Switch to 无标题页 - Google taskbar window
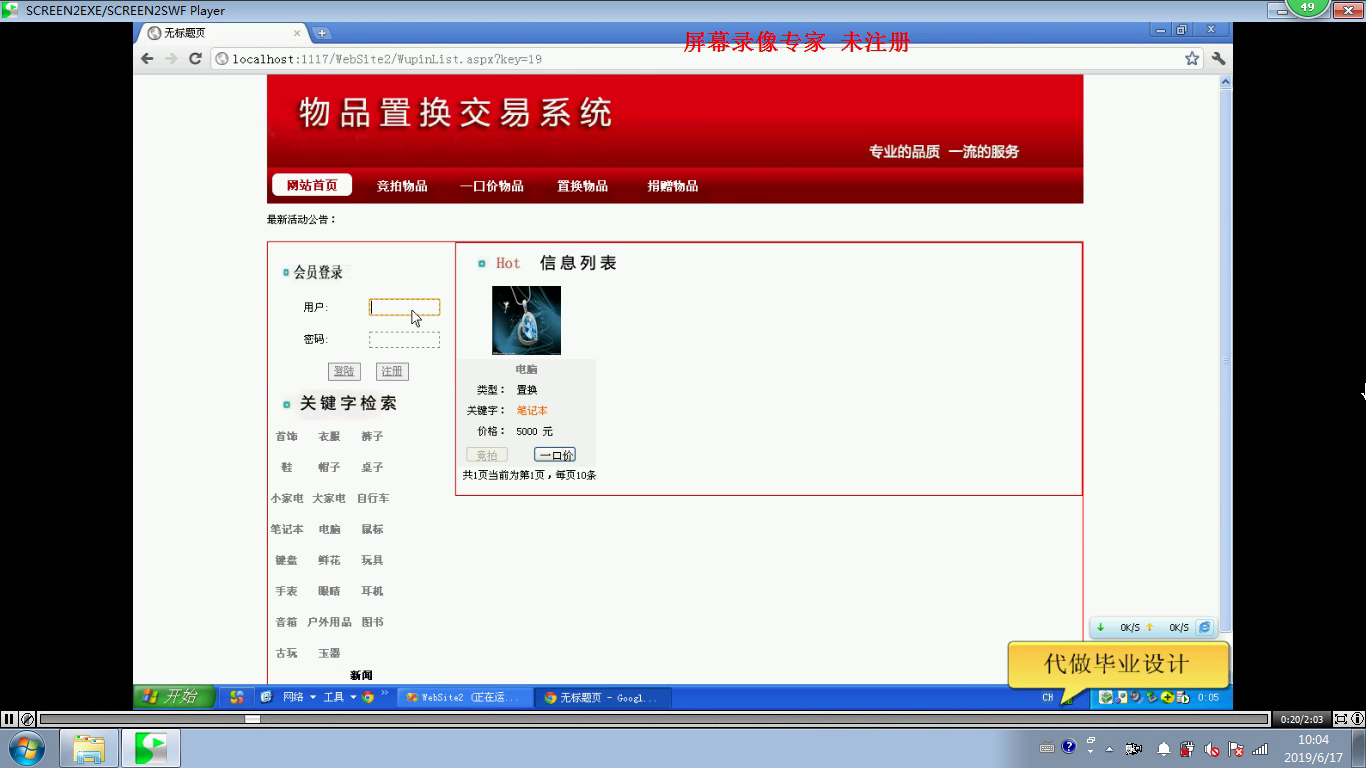Image resolution: width=1366 pixels, height=768 pixels. pyautogui.click(x=603, y=698)
